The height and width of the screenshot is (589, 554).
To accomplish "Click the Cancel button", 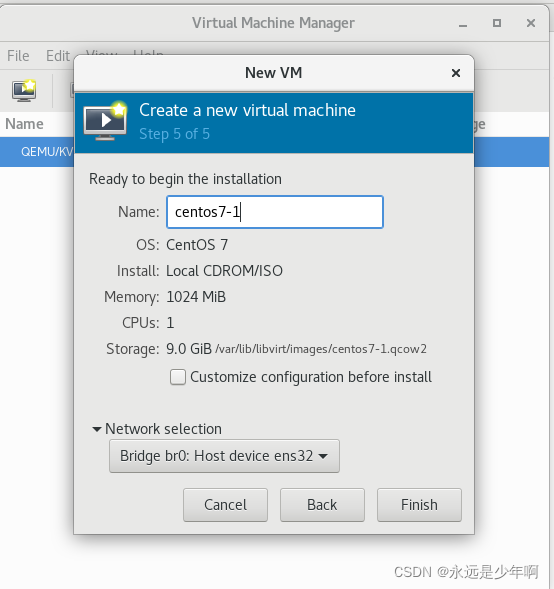I will tap(225, 505).
